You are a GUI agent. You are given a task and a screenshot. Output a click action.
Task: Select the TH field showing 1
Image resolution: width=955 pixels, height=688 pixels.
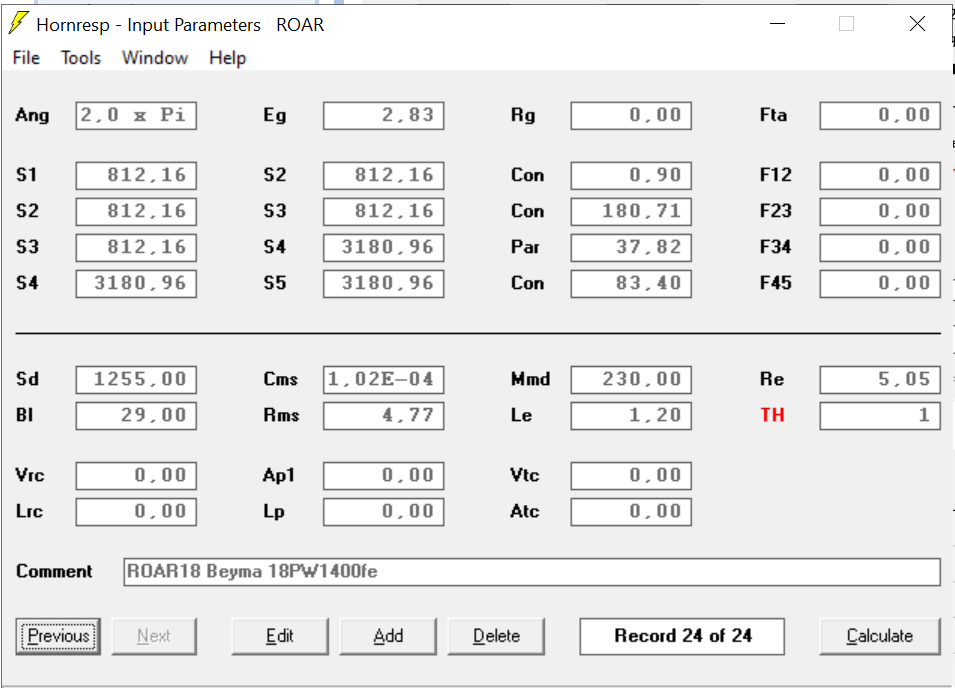(x=880, y=415)
